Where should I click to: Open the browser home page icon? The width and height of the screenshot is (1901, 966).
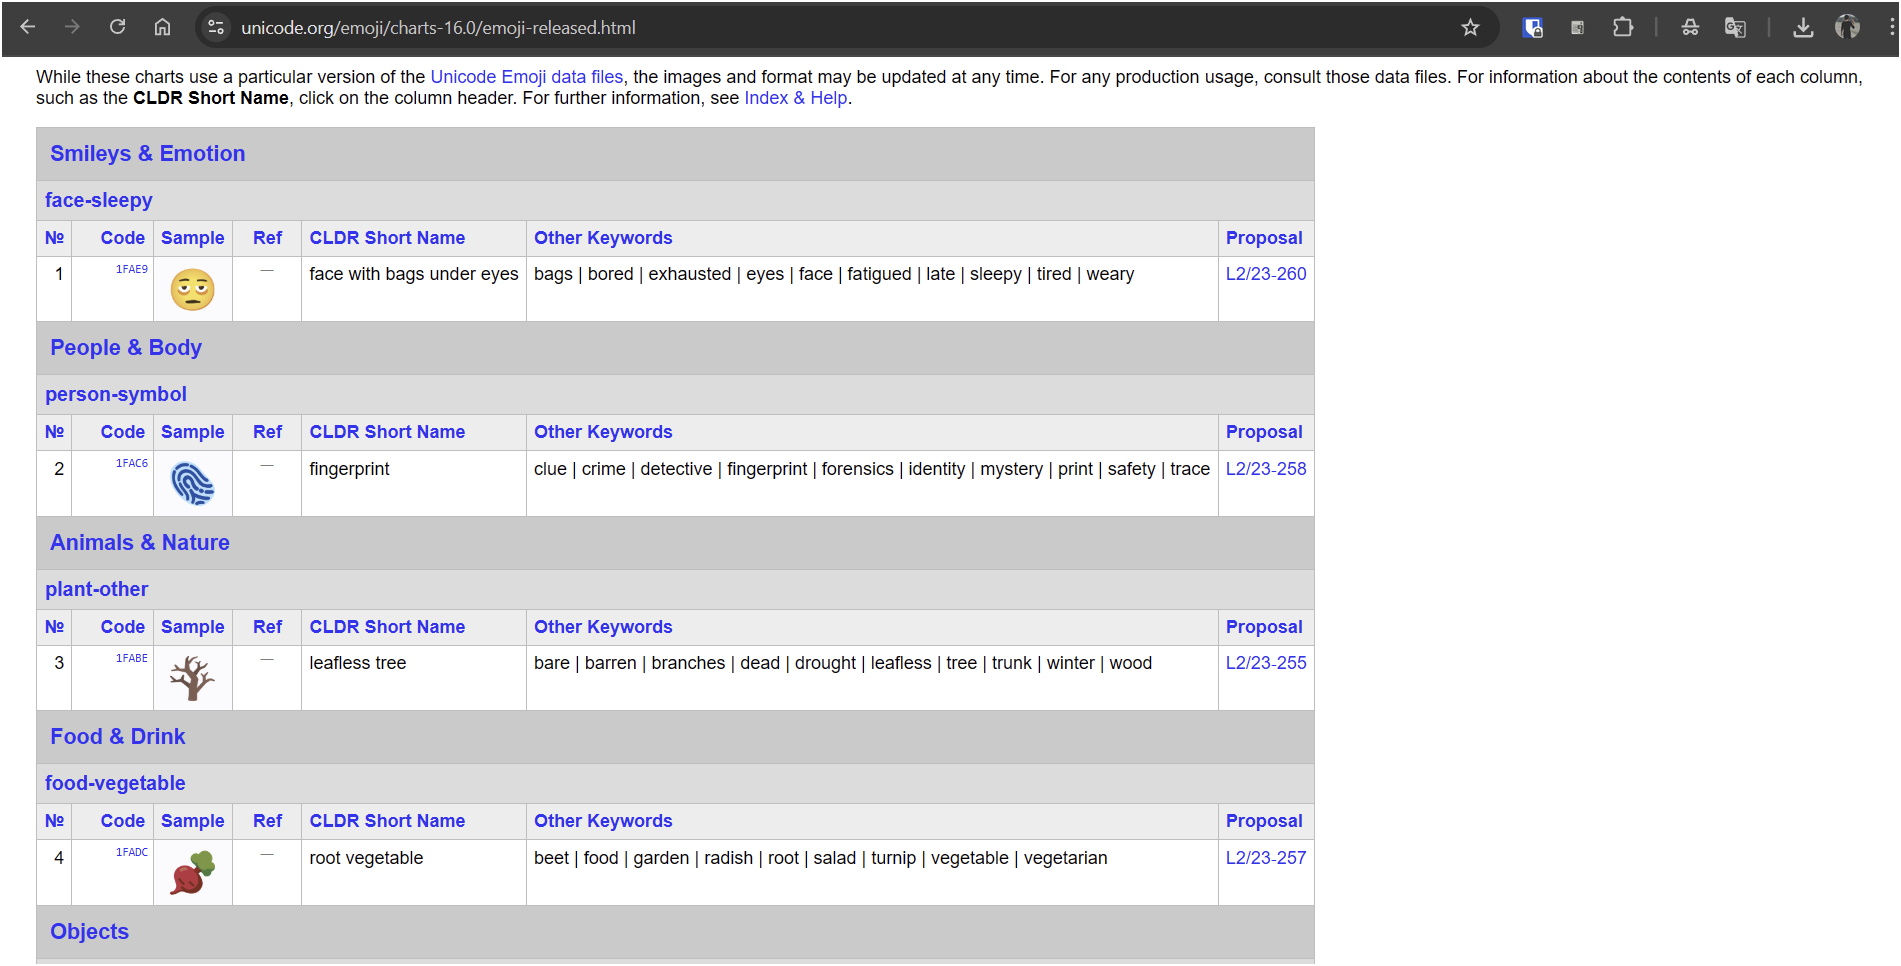[x=162, y=27]
